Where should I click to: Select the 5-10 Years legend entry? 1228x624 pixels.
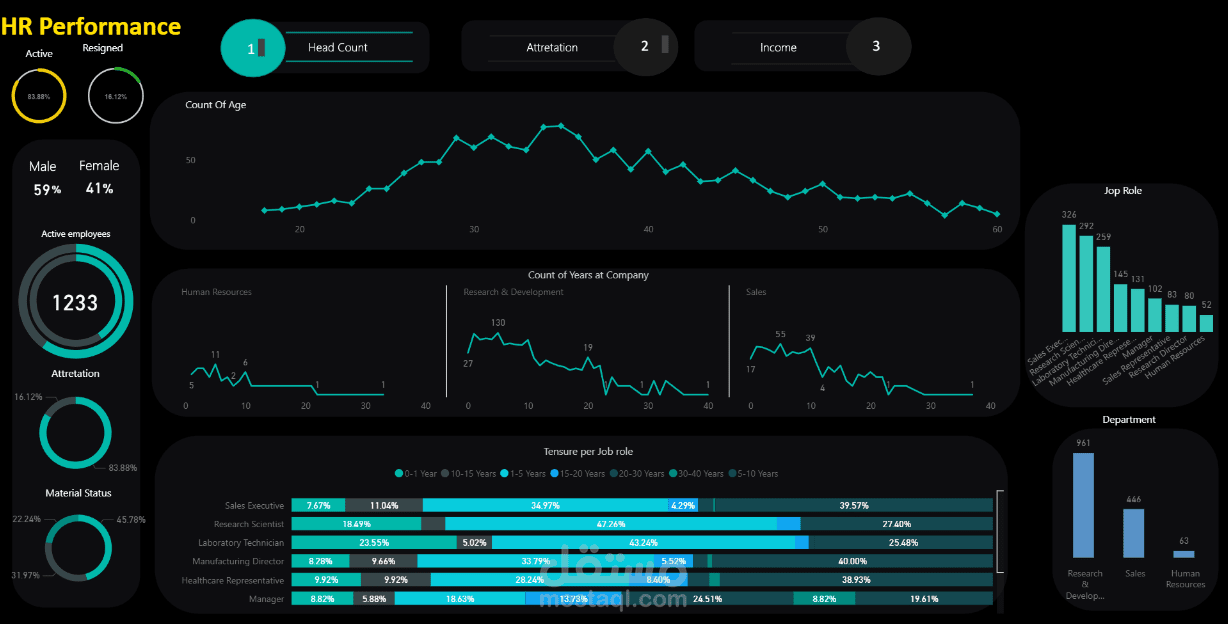[x=753, y=473]
